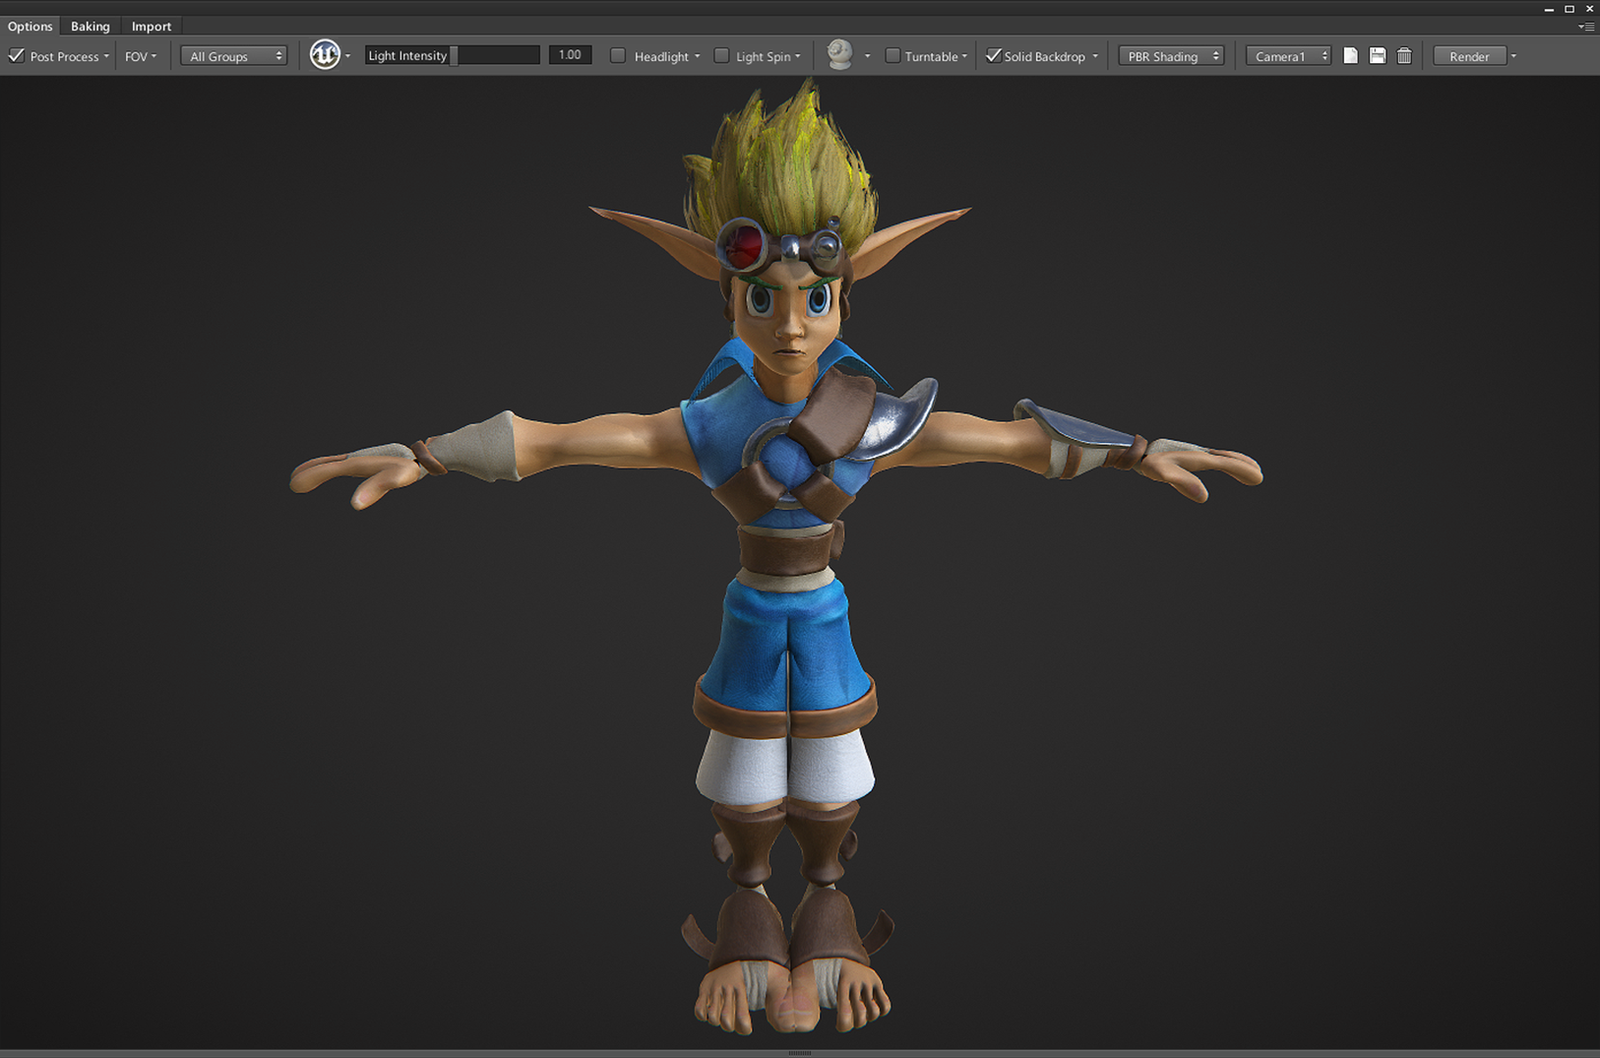Open the FOV dropdown
The width and height of the screenshot is (1600, 1058).
pos(141,56)
